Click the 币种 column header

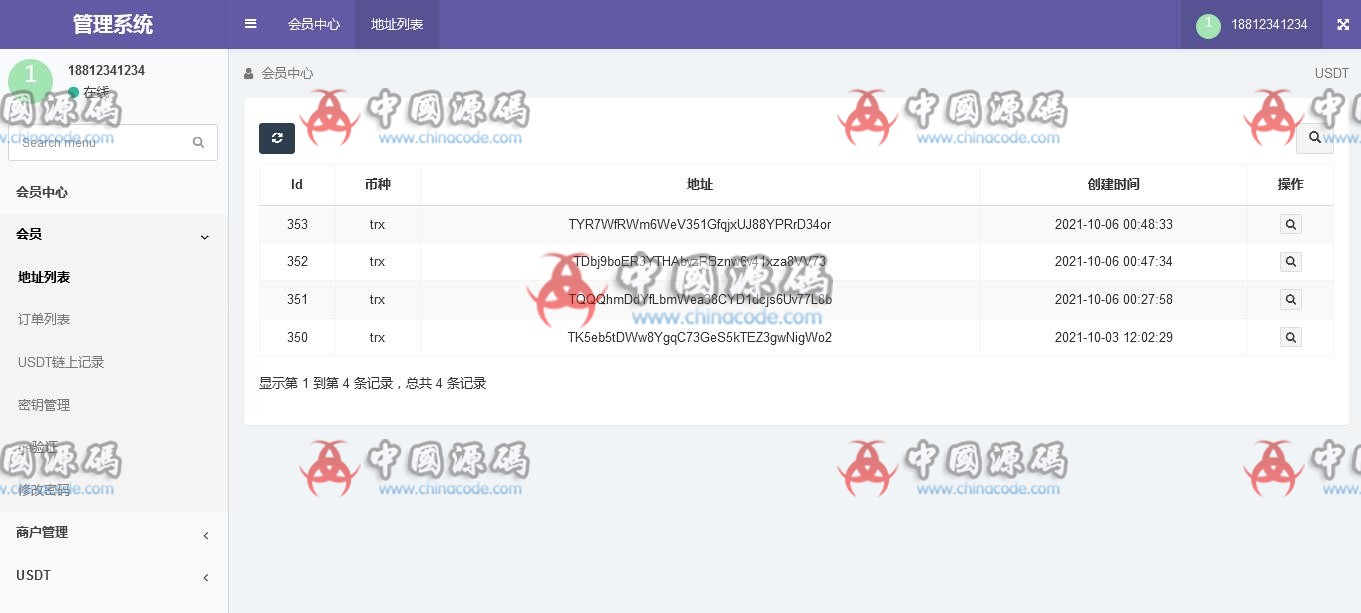pyautogui.click(x=378, y=184)
